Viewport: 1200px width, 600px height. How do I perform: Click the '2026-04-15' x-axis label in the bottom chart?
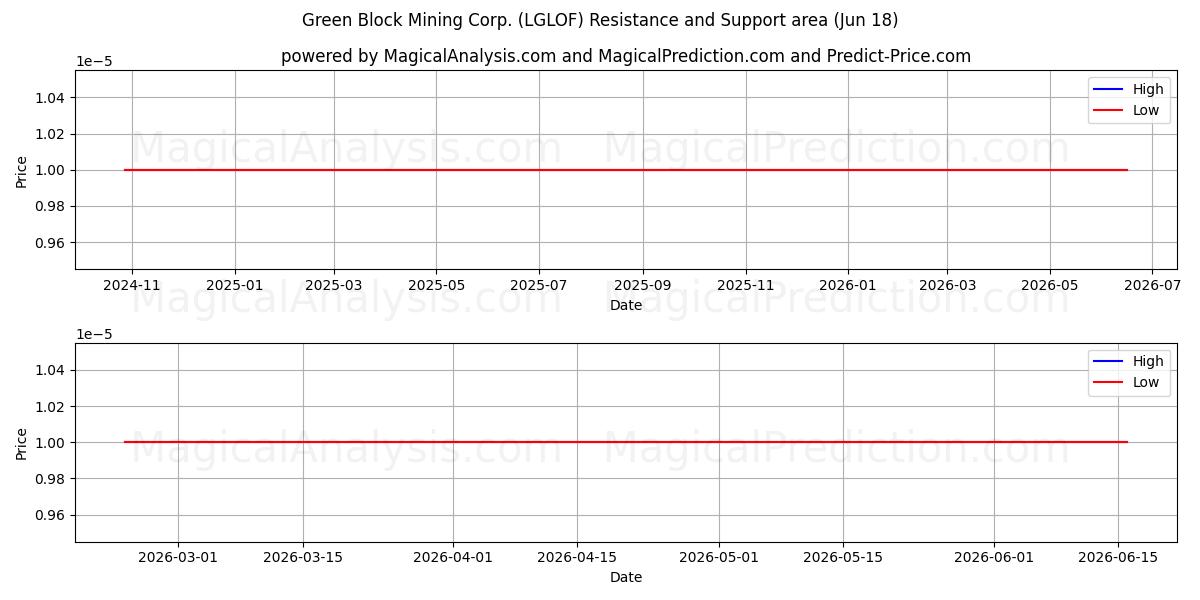[x=577, y=558]
